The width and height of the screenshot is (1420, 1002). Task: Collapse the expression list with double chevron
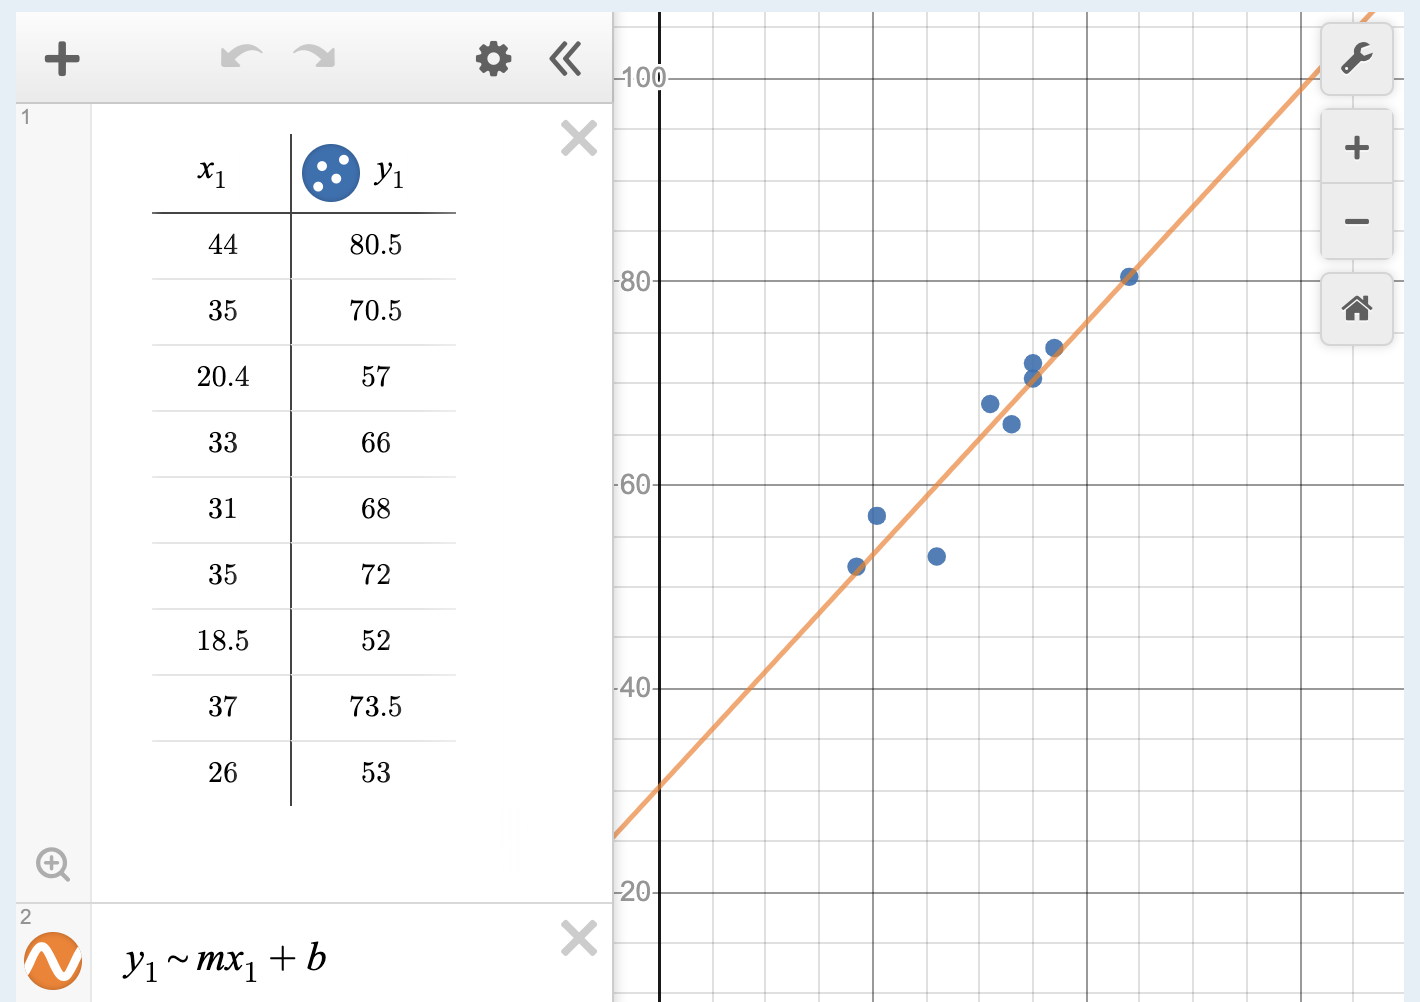tap(565, 59)
